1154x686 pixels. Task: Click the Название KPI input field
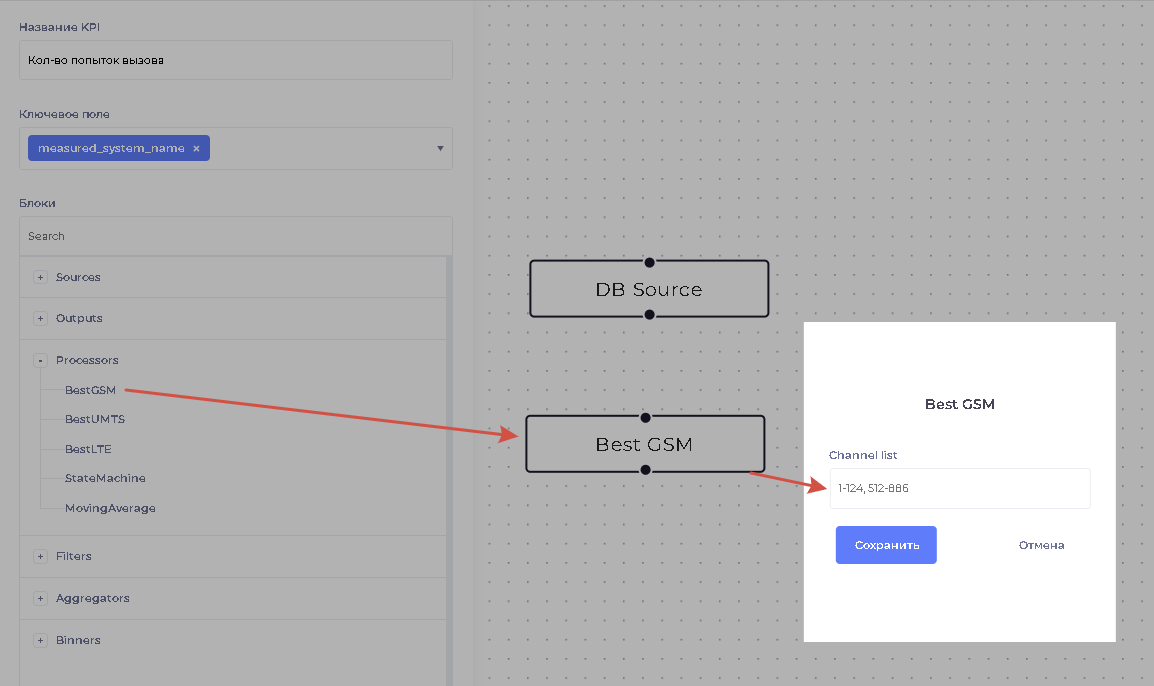[x=235, y=60]
